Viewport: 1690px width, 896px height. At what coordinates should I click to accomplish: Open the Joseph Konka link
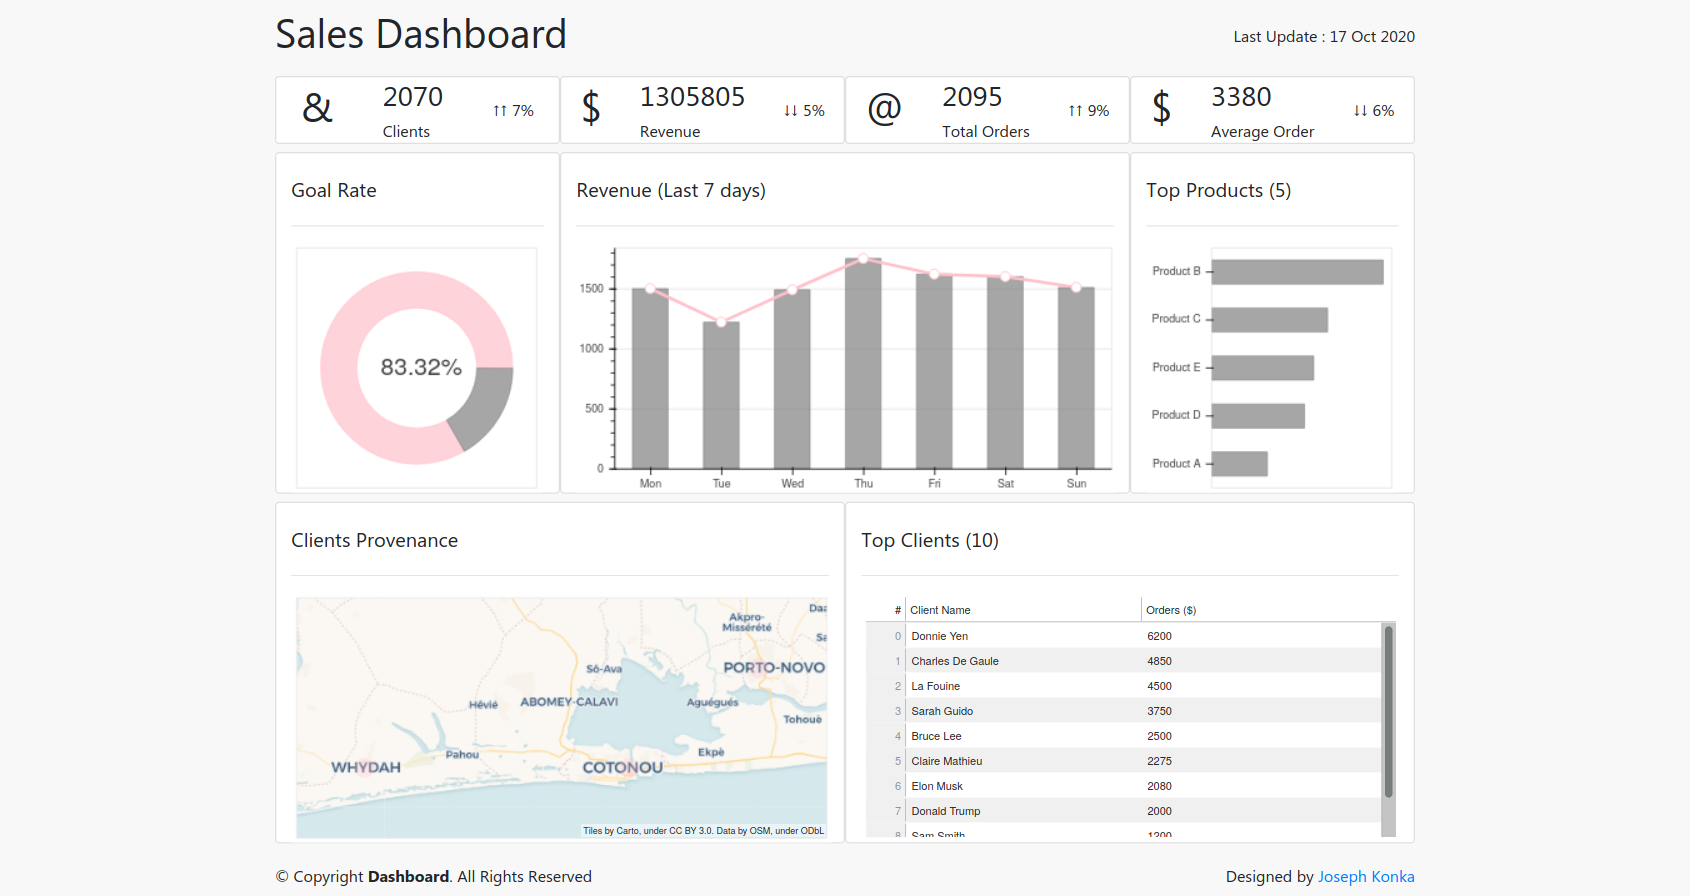point(1366,877)
